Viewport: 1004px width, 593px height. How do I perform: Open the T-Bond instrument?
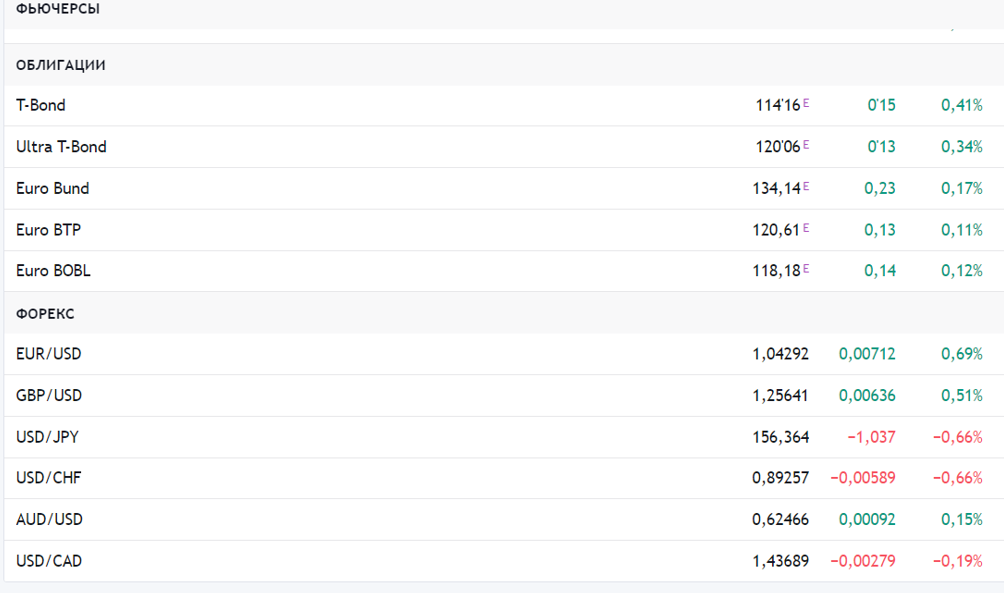point(41,105)
